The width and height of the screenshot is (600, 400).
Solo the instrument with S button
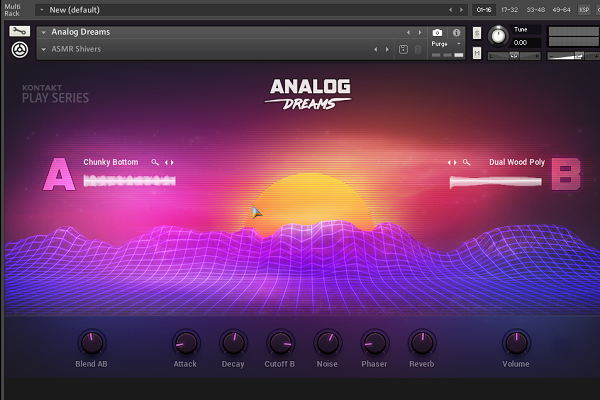point(477,33)
